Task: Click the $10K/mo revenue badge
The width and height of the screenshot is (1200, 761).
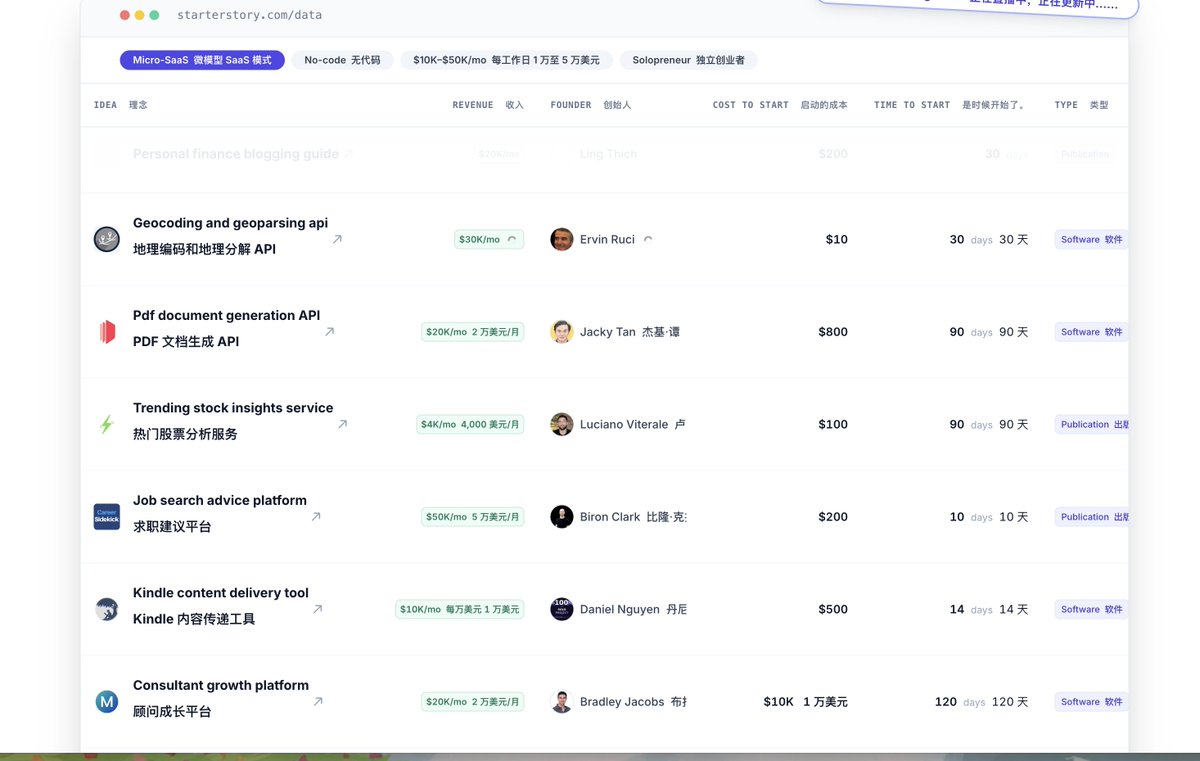Action: pos(460,609)
